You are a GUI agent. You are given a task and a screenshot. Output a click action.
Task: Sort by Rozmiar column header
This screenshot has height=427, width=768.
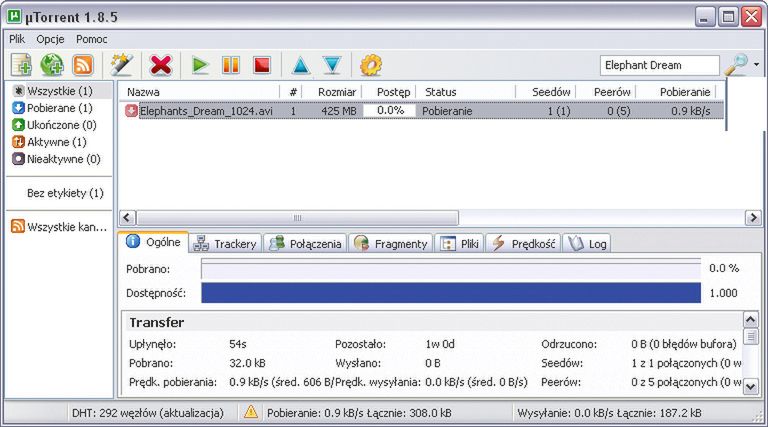tap(333, 92)
